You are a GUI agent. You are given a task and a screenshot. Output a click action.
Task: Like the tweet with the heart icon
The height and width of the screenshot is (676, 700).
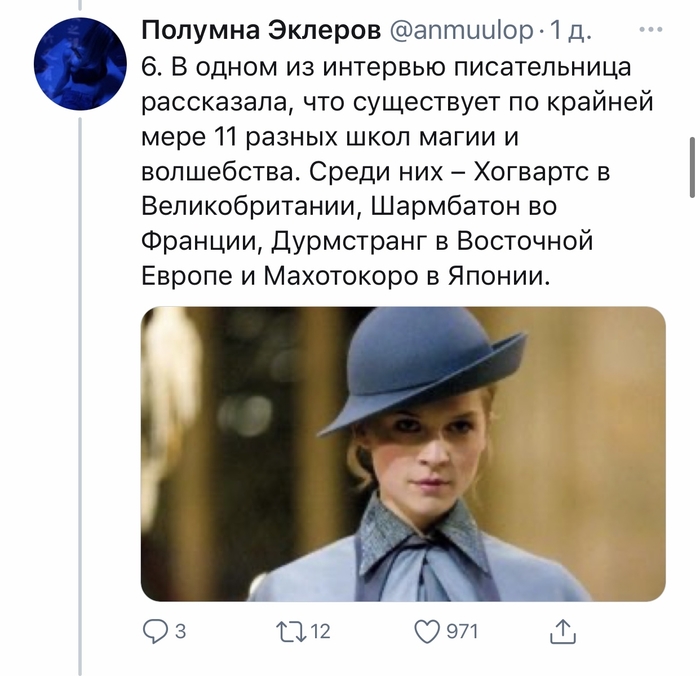point(427,631)
